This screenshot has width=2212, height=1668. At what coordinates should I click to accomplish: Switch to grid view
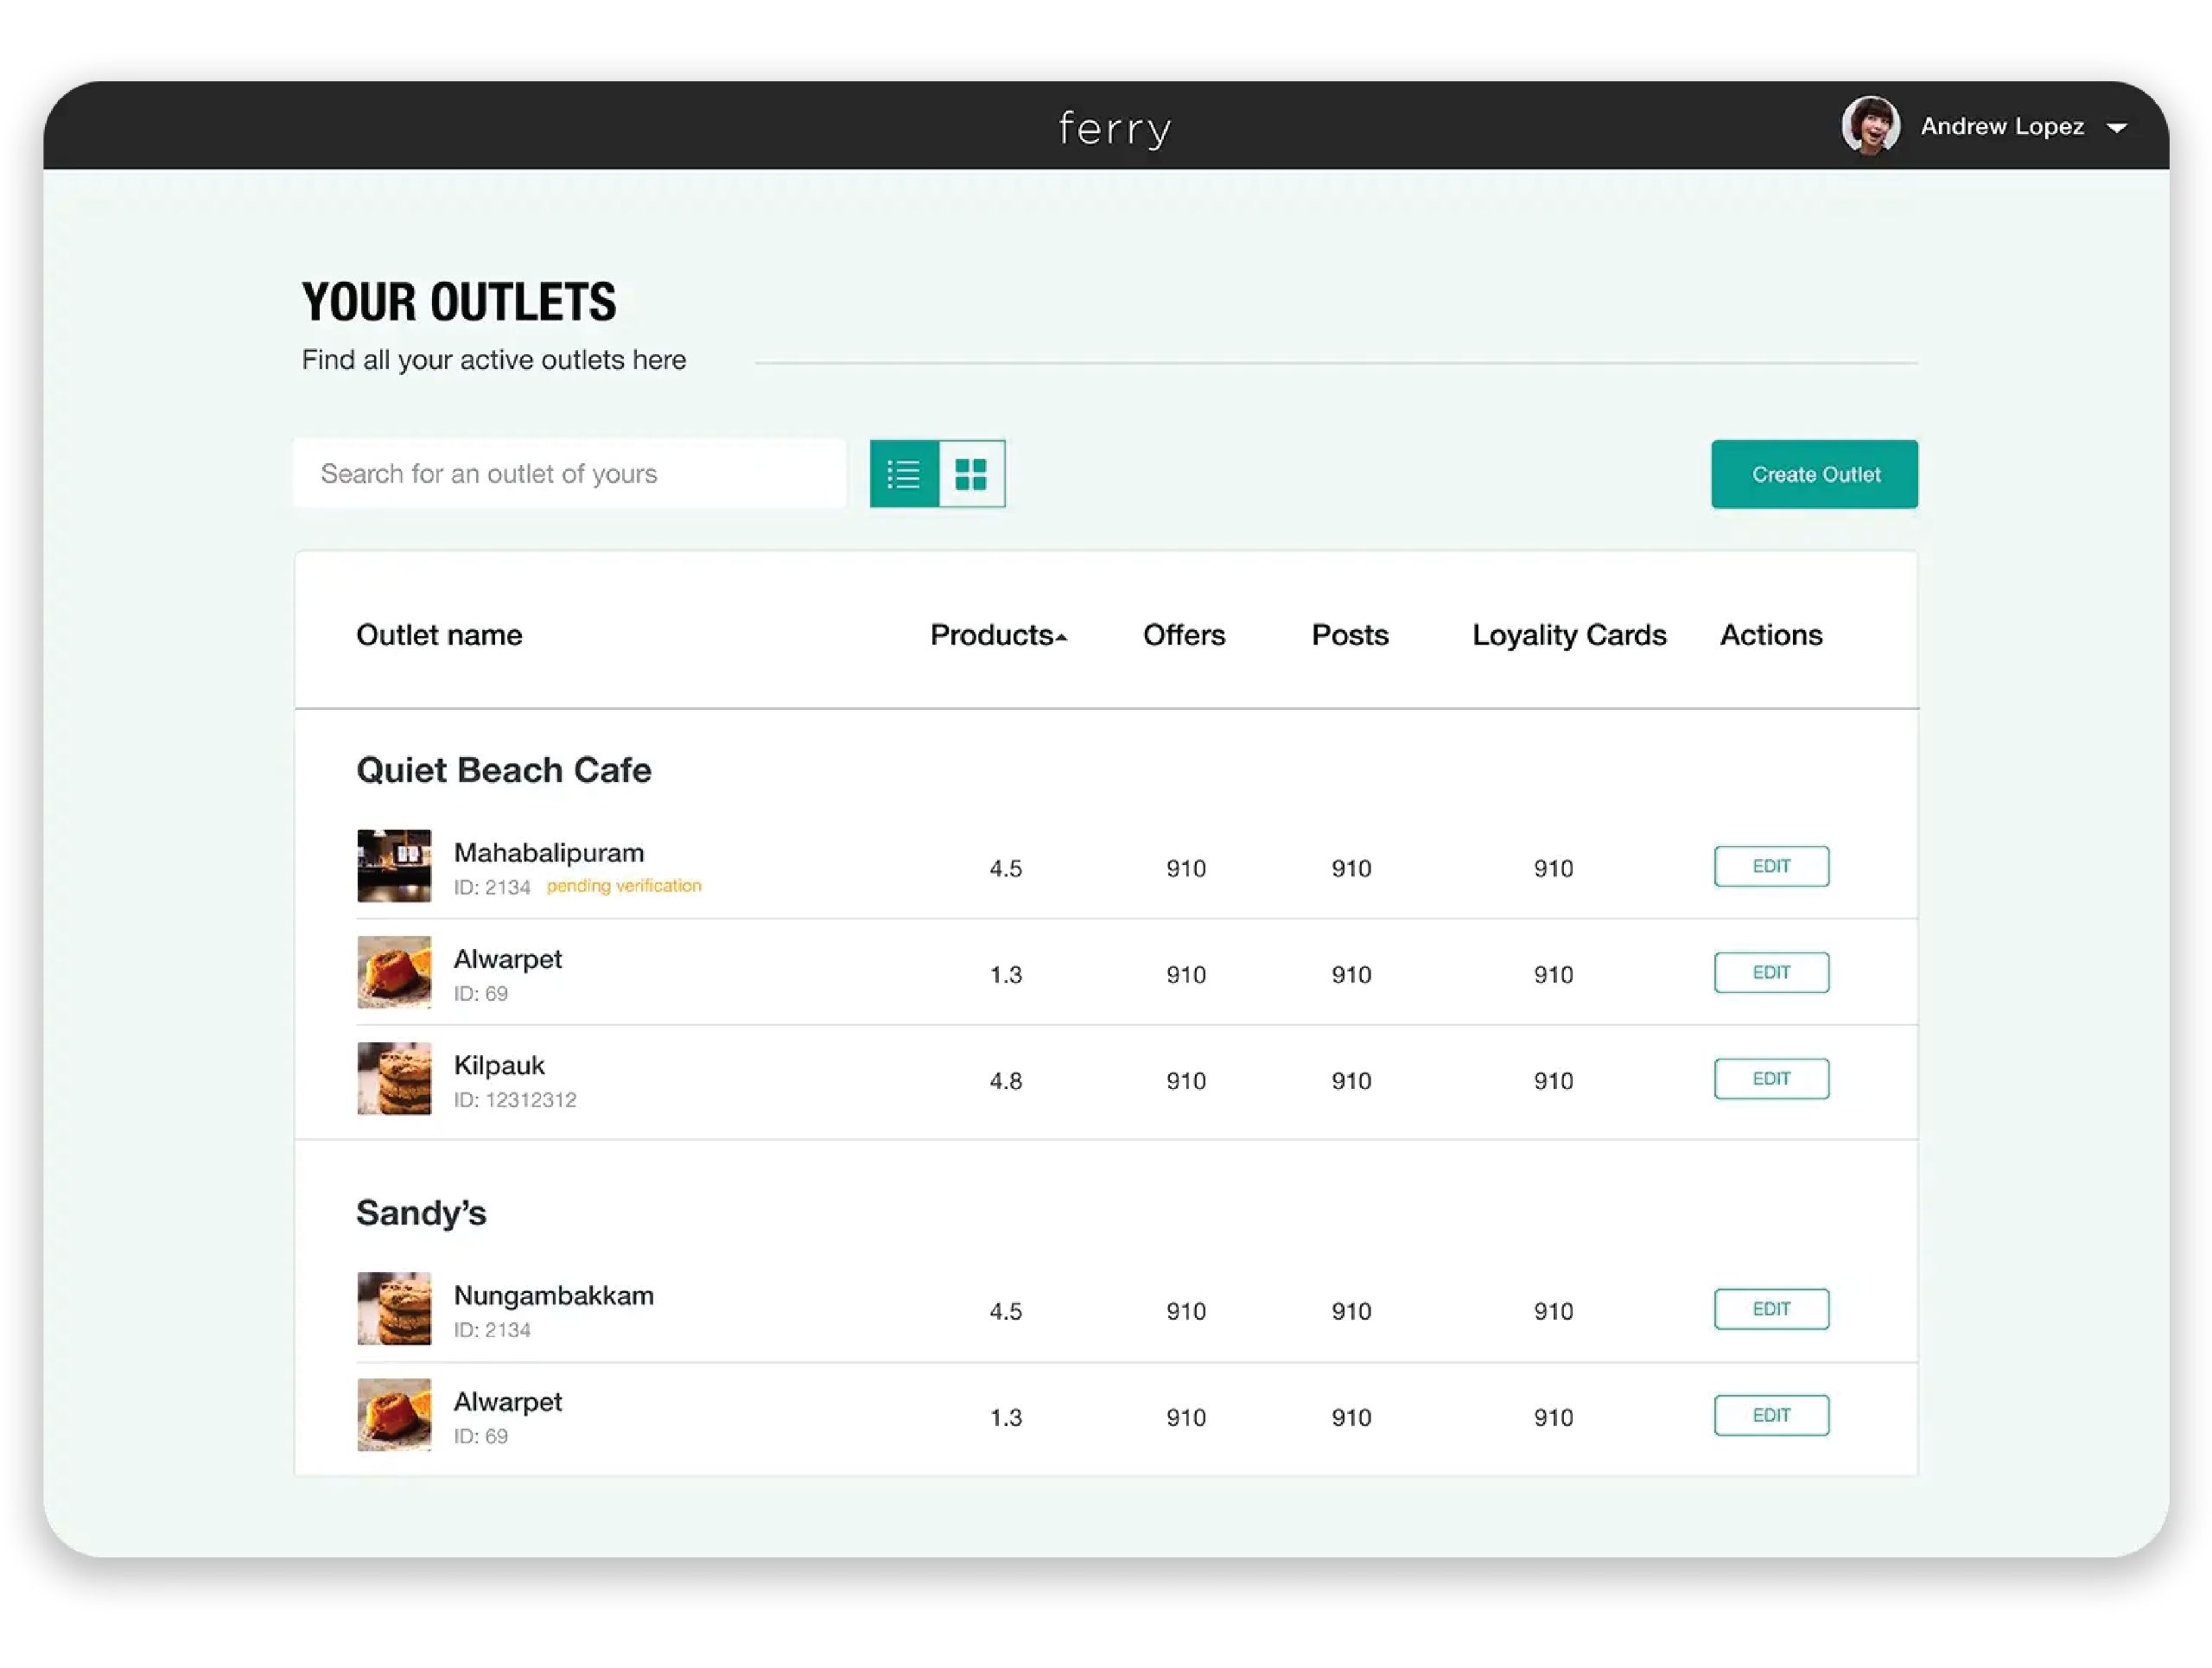pyautogui.click(x=971, y=474)
